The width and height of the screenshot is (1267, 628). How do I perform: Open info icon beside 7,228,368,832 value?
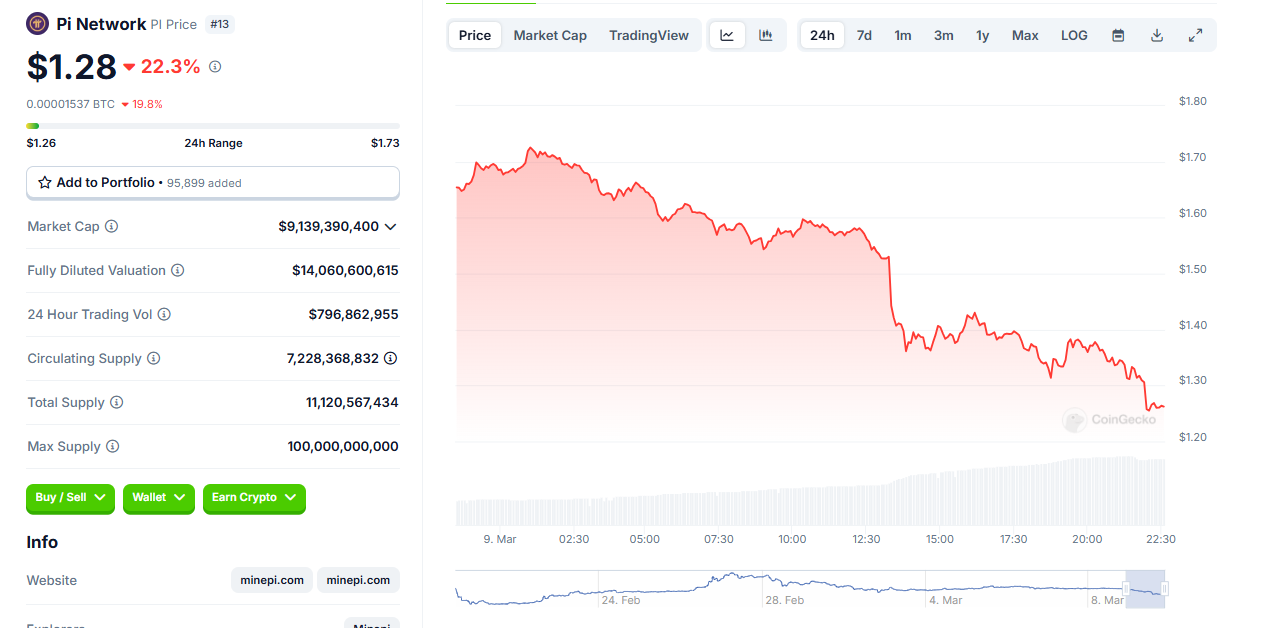391,358
